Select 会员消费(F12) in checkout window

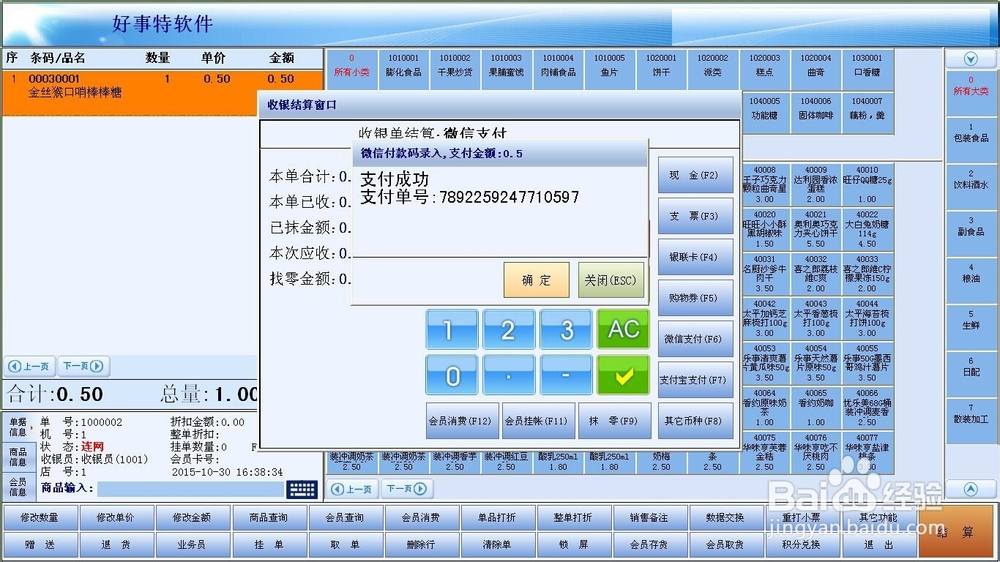pos(462,420)
